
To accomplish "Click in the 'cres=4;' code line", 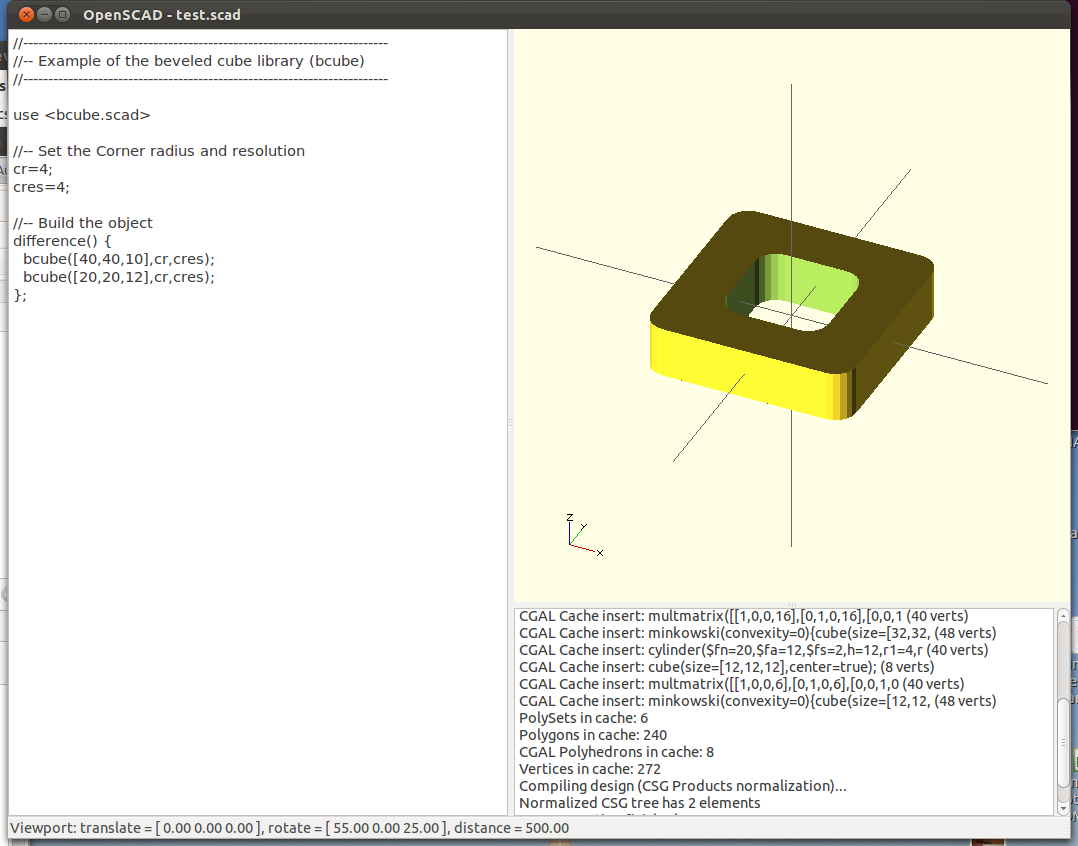I will coord(41,187).
